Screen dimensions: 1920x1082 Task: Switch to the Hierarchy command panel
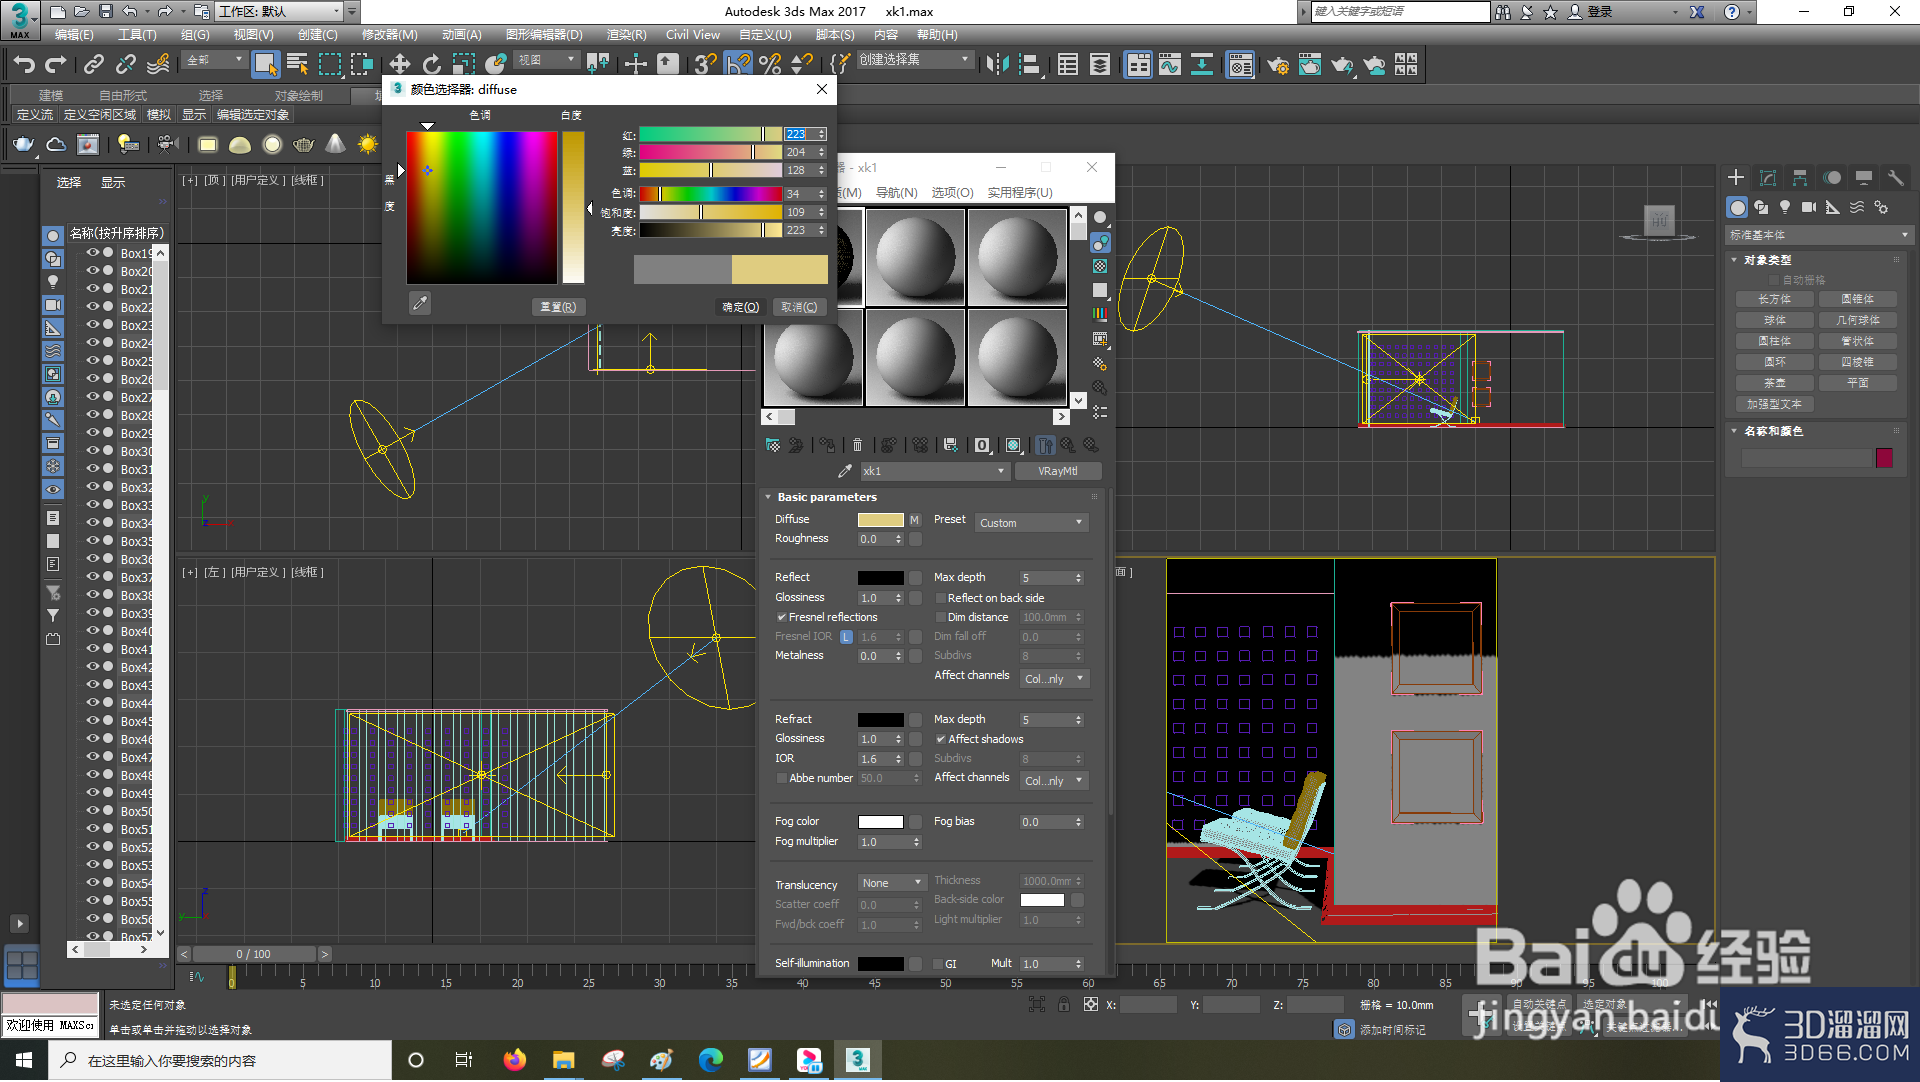(x=1800, y=177)
